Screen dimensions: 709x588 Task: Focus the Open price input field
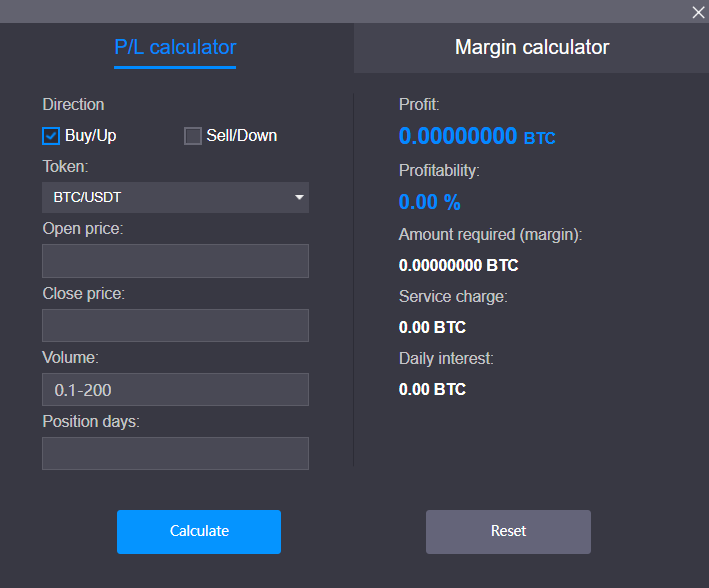[175, 261]
